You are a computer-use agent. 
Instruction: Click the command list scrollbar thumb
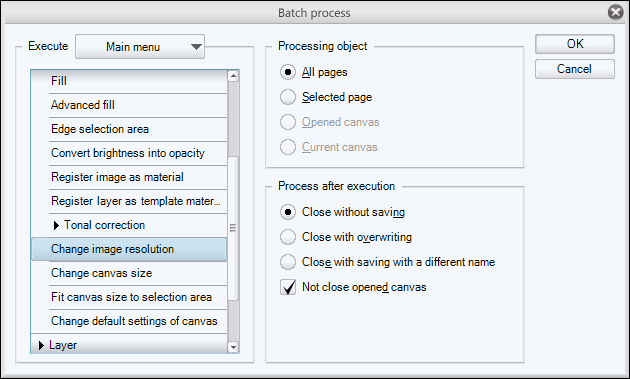pyautogui.click(x=233, y=228)
